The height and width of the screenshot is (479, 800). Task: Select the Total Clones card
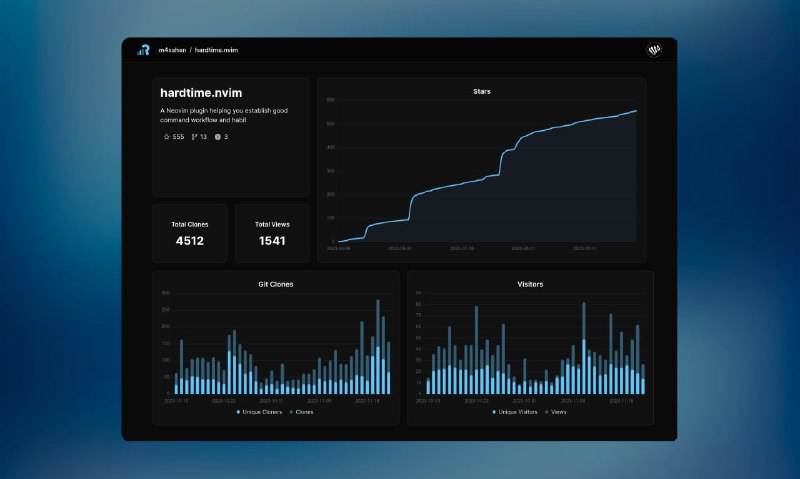click(190, 233)
